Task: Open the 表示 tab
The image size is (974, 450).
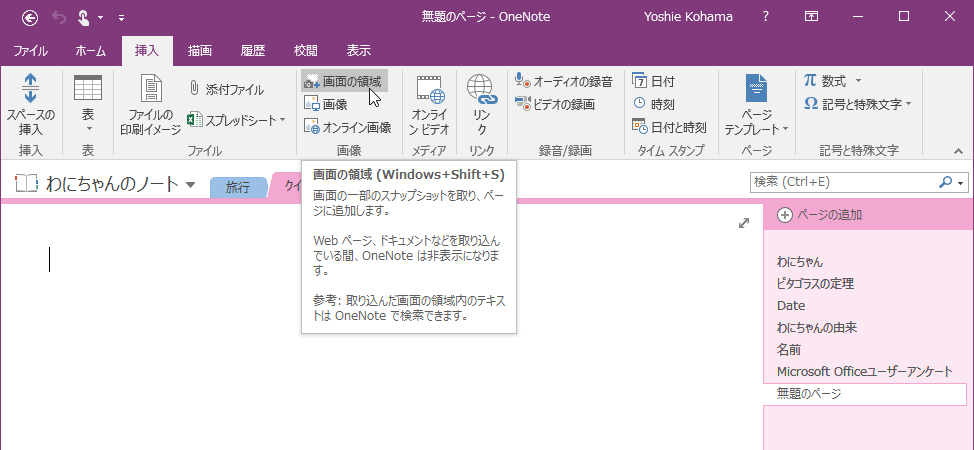Action: tap(358, 51)
